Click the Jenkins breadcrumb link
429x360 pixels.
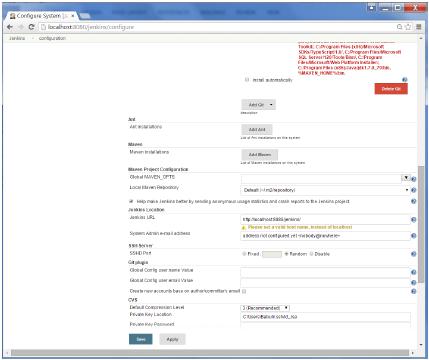tap(17, 38)
